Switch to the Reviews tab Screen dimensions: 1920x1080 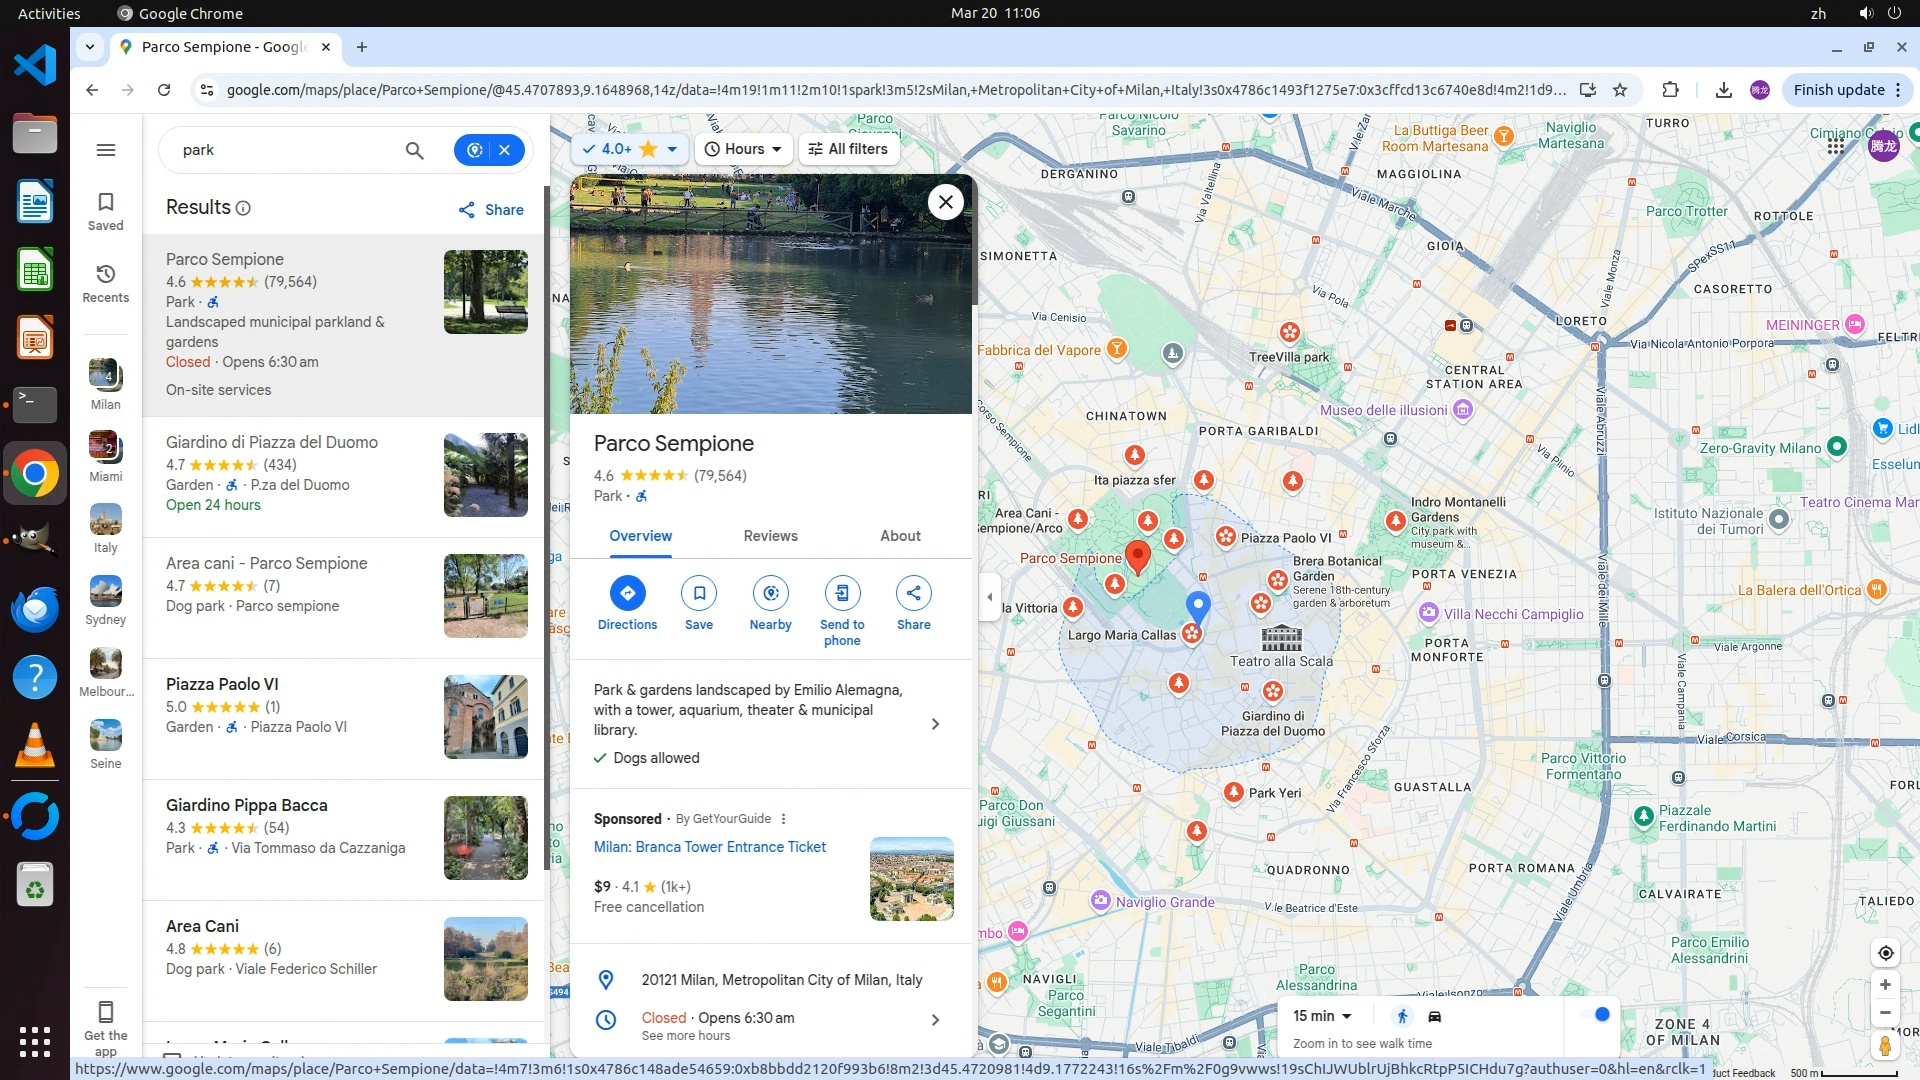pos(770,536)
